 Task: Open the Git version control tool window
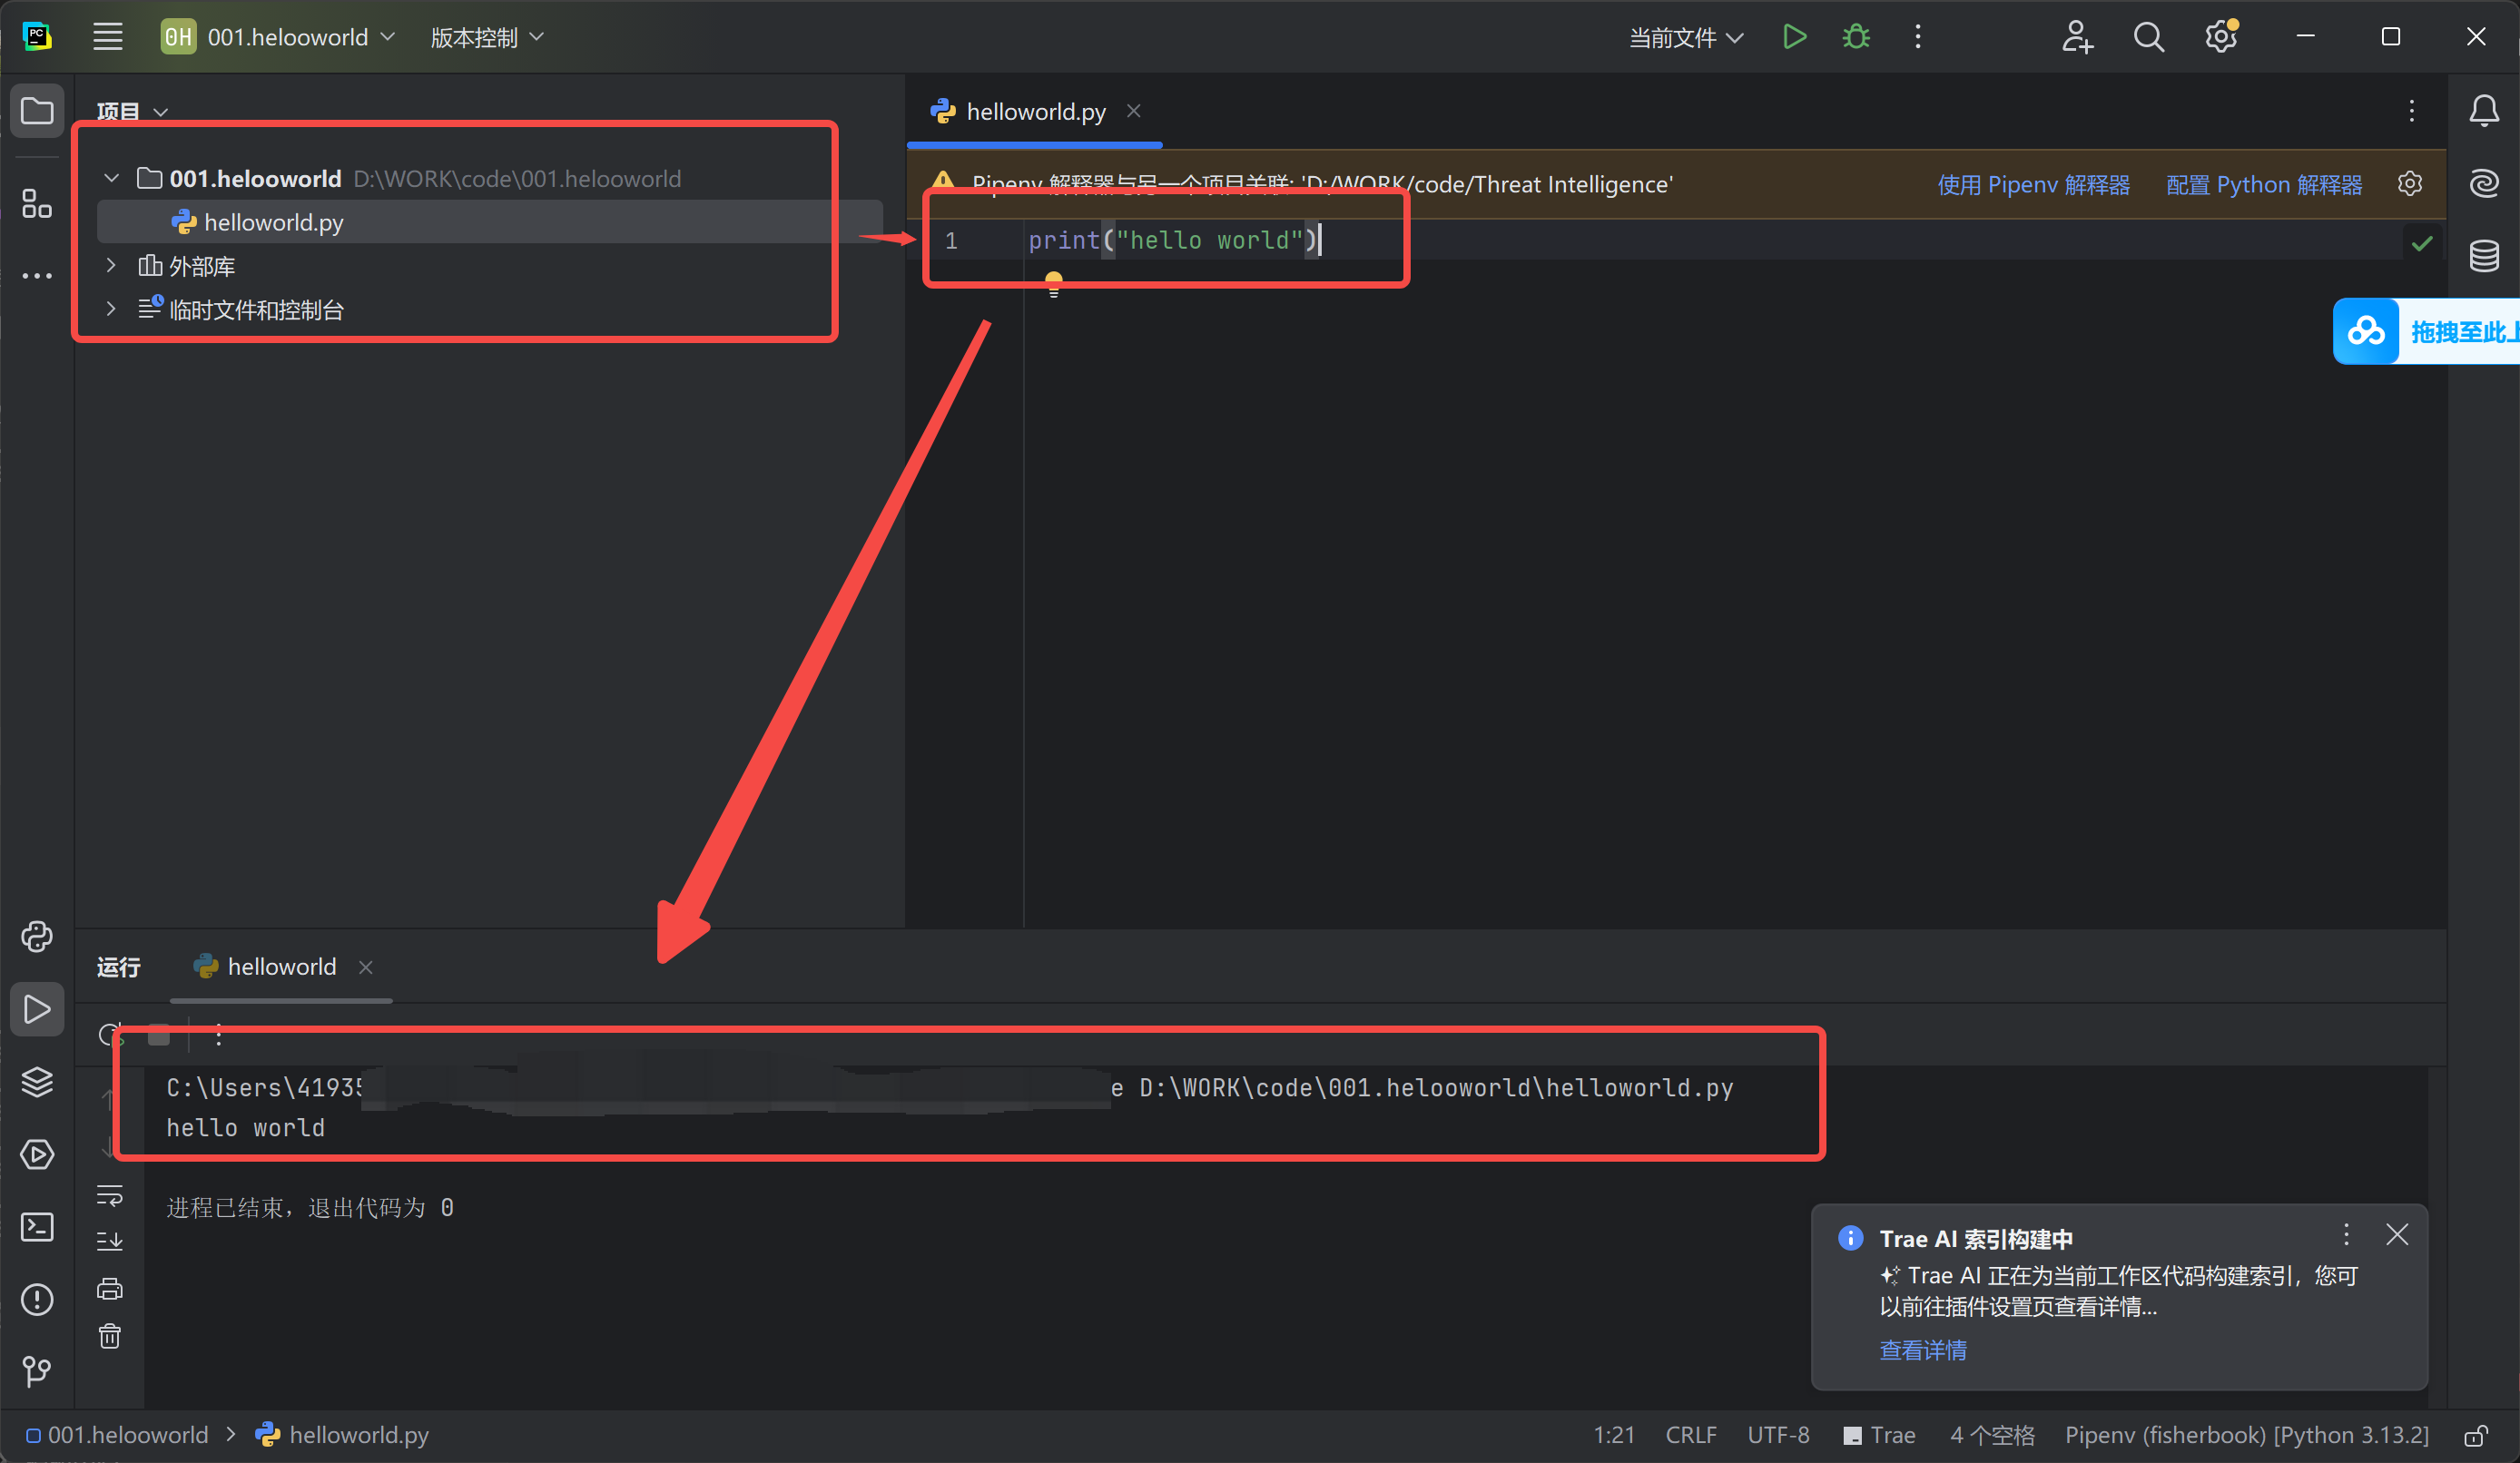pos(37,1370)
